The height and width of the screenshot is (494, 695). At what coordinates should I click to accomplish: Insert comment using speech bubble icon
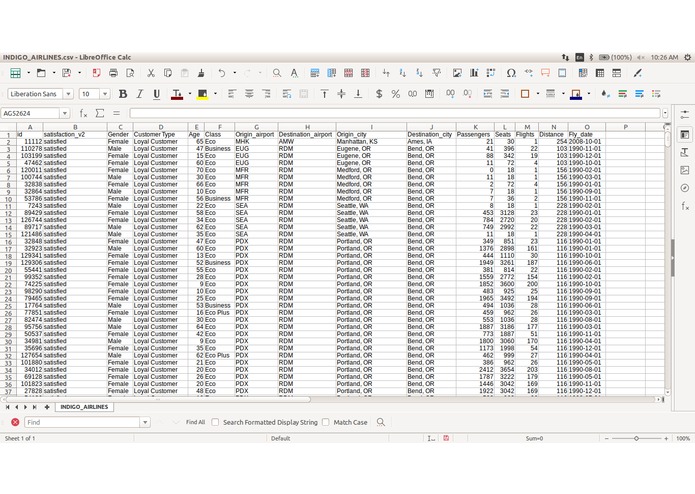545,73
